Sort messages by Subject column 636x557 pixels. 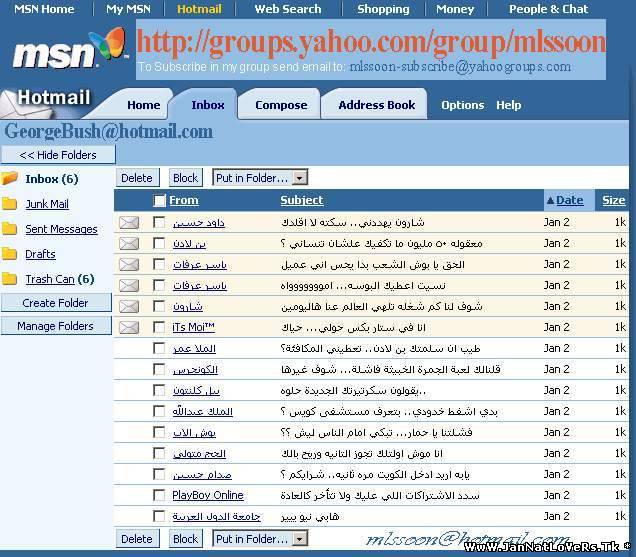click(x=302, y=200)
